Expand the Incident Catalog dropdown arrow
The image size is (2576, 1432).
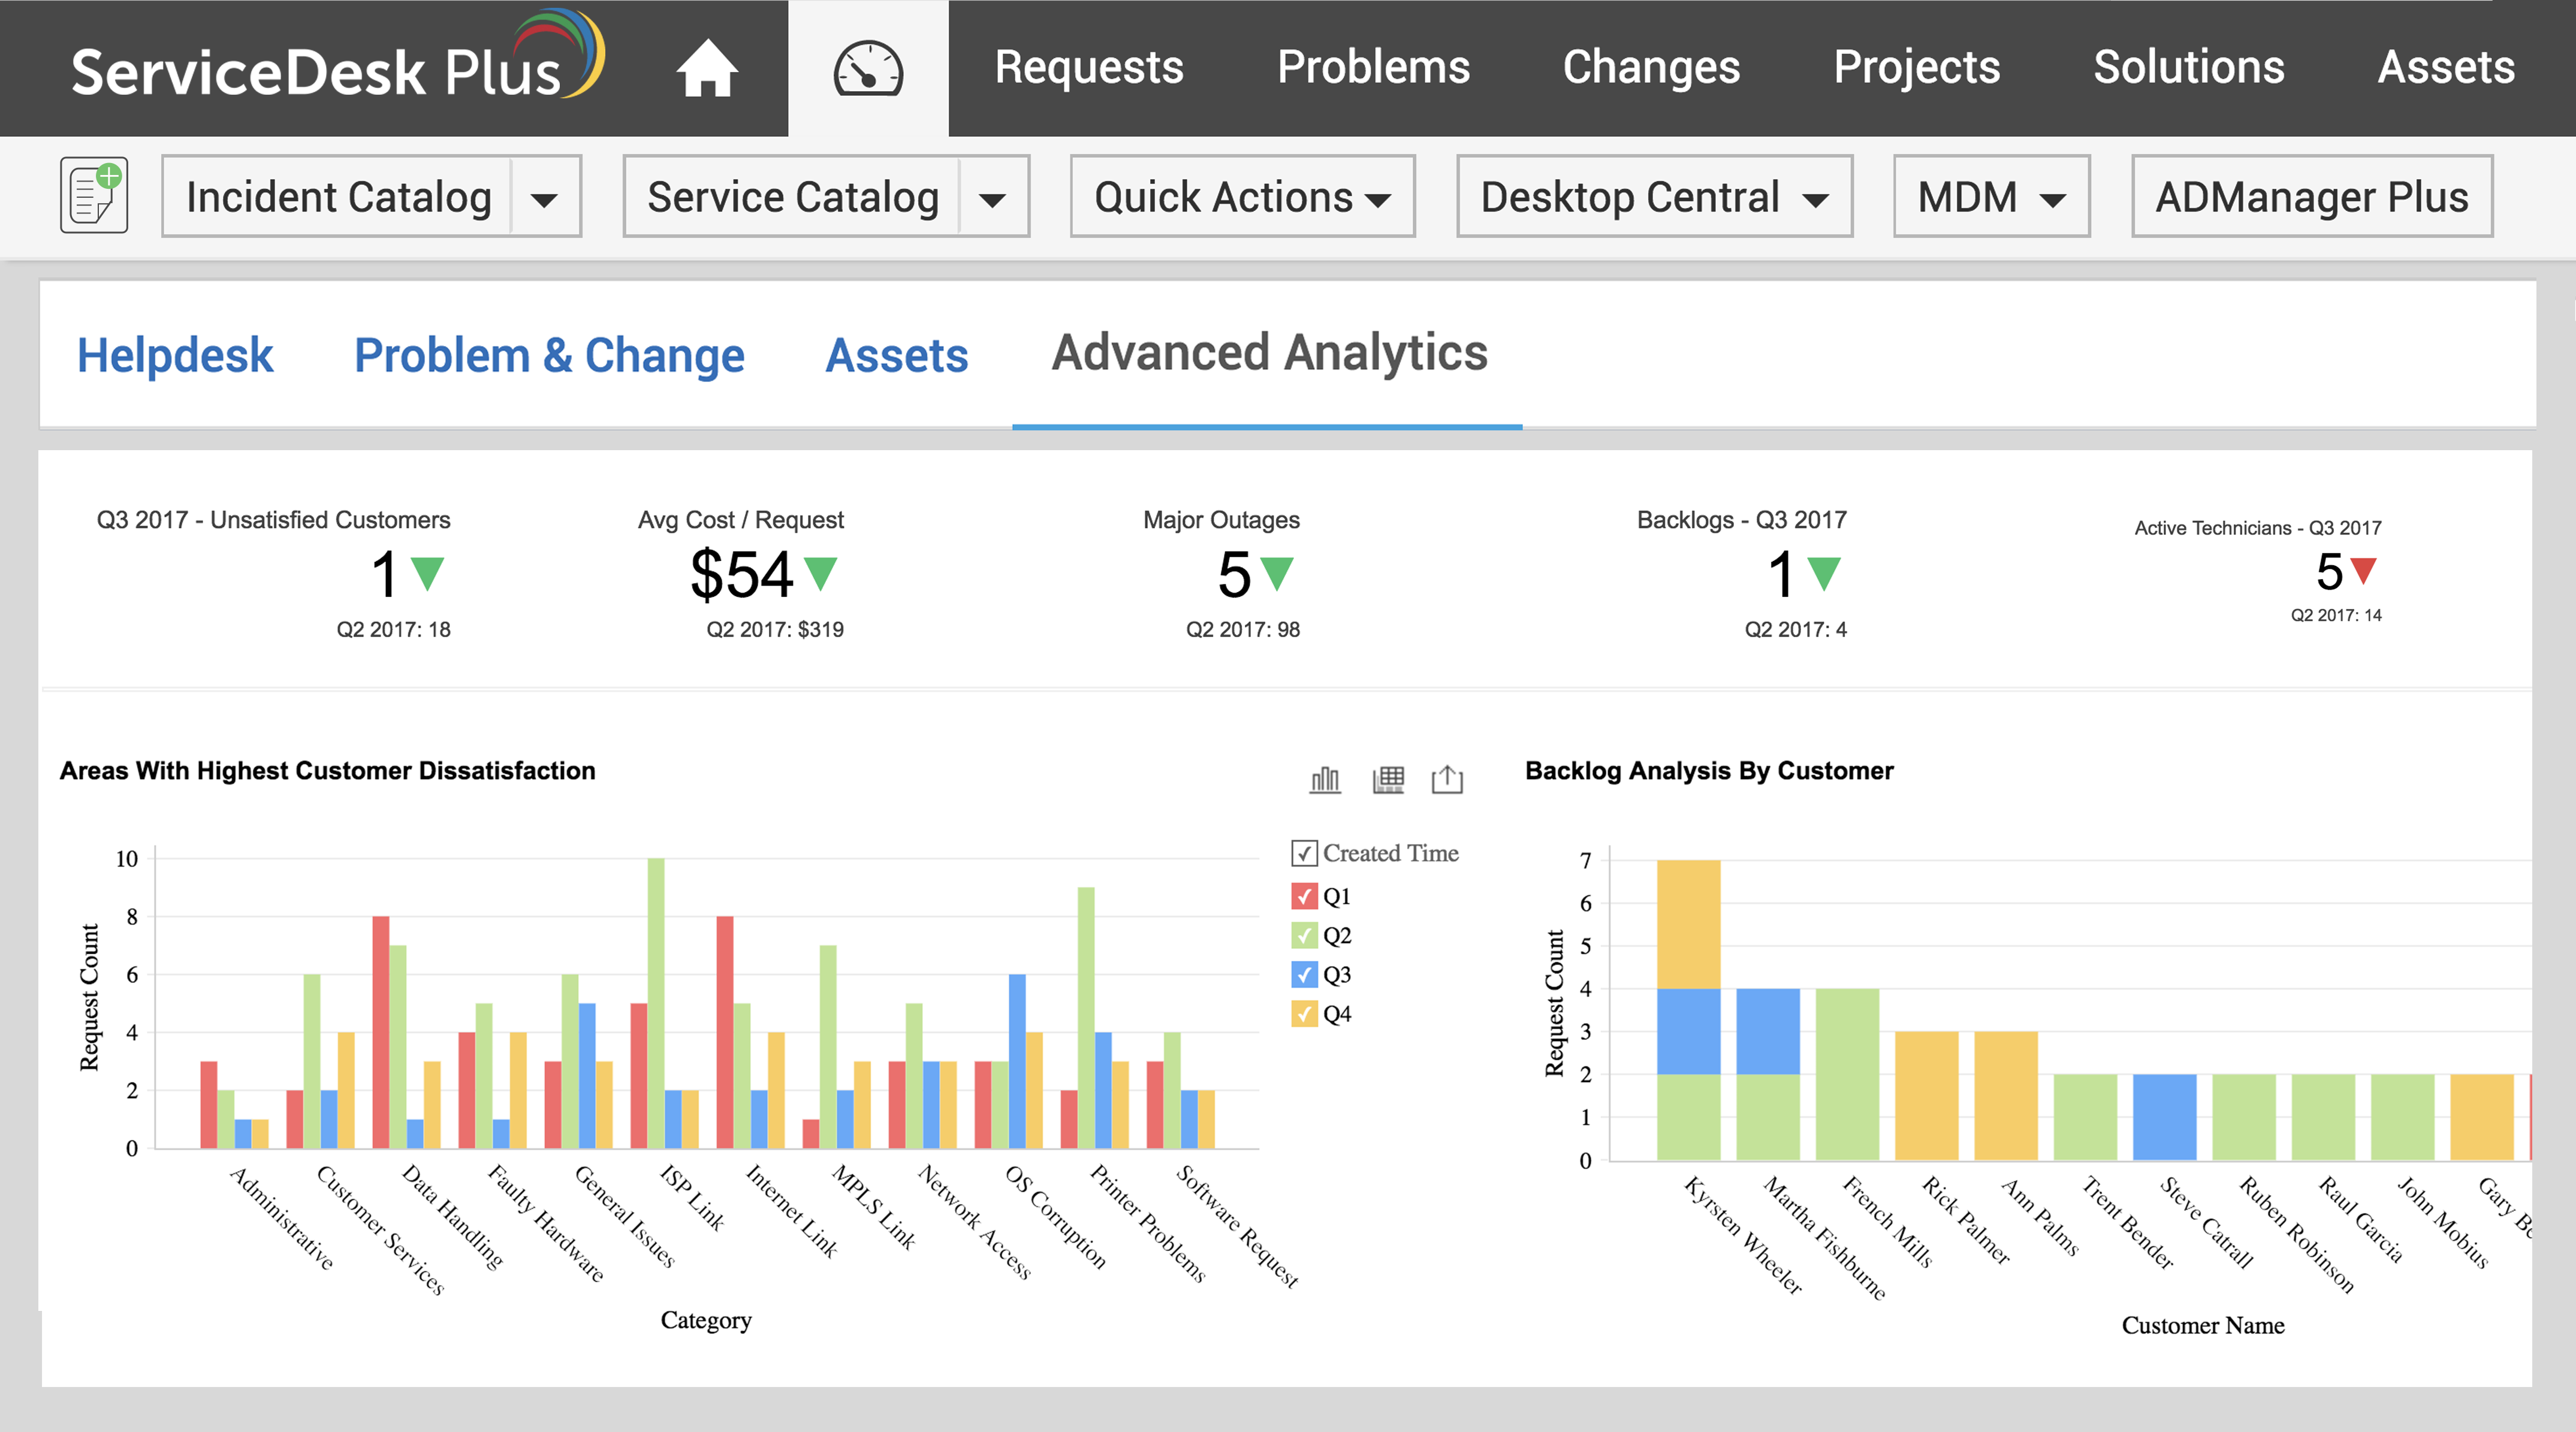point(545,198)
